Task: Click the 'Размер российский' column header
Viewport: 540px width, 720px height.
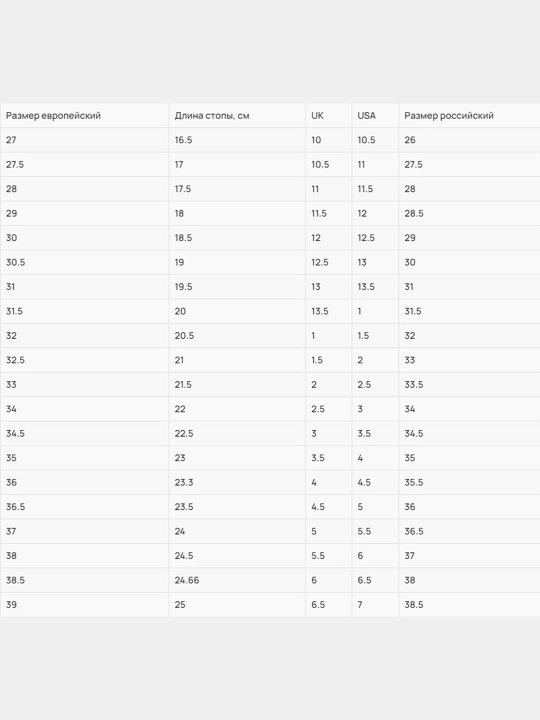Action: (469, 116)
